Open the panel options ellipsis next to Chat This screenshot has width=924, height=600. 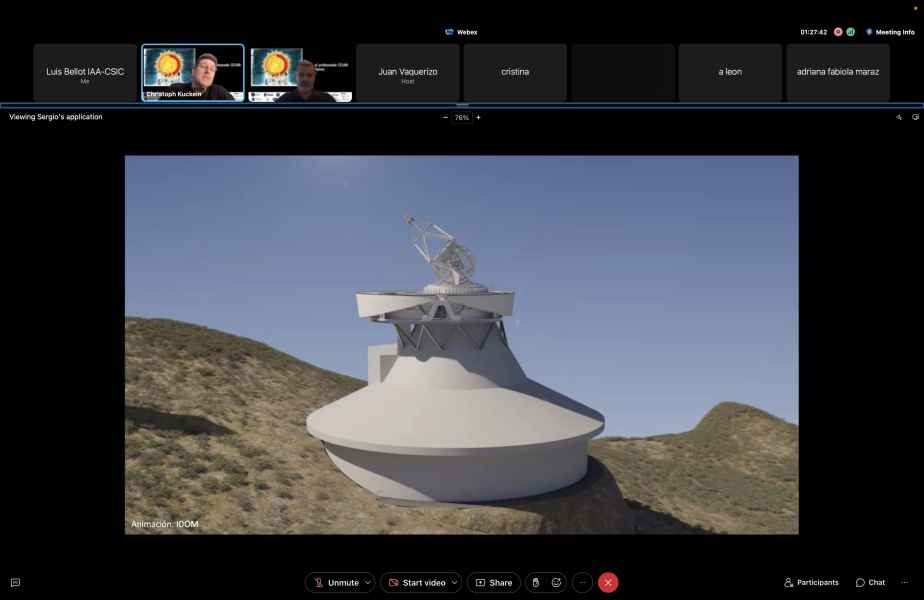tap(905, 582)
